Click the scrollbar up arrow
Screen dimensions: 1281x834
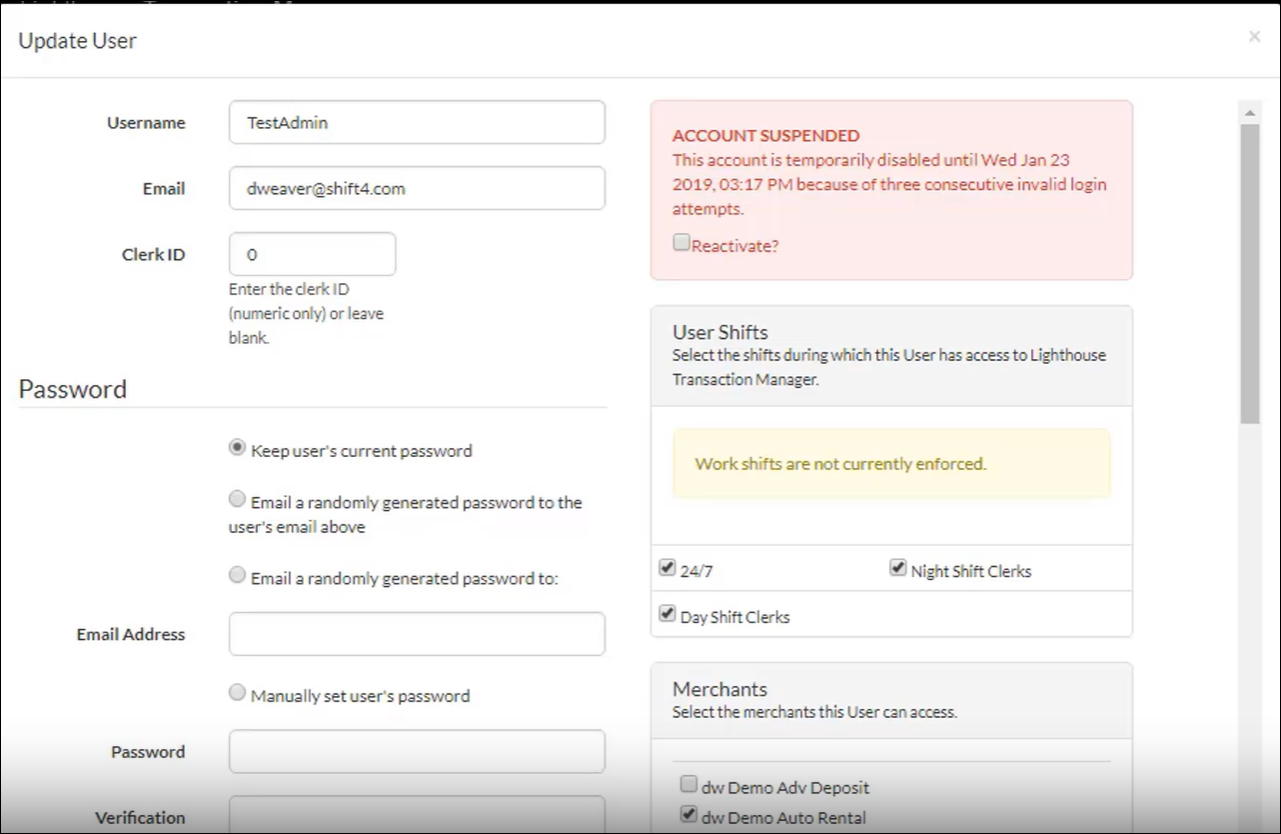1249,112
